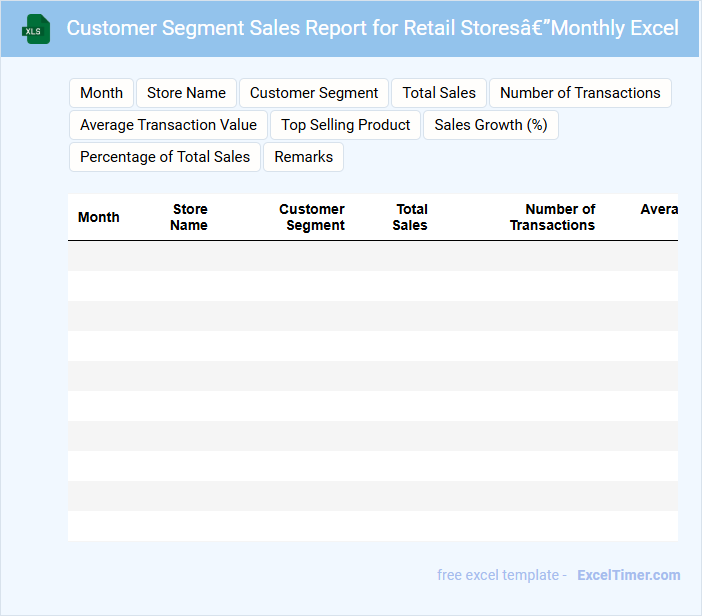Click the partially visible Average column header
The height and width of the screenshot is (616, 702).
tap(658, 210)
